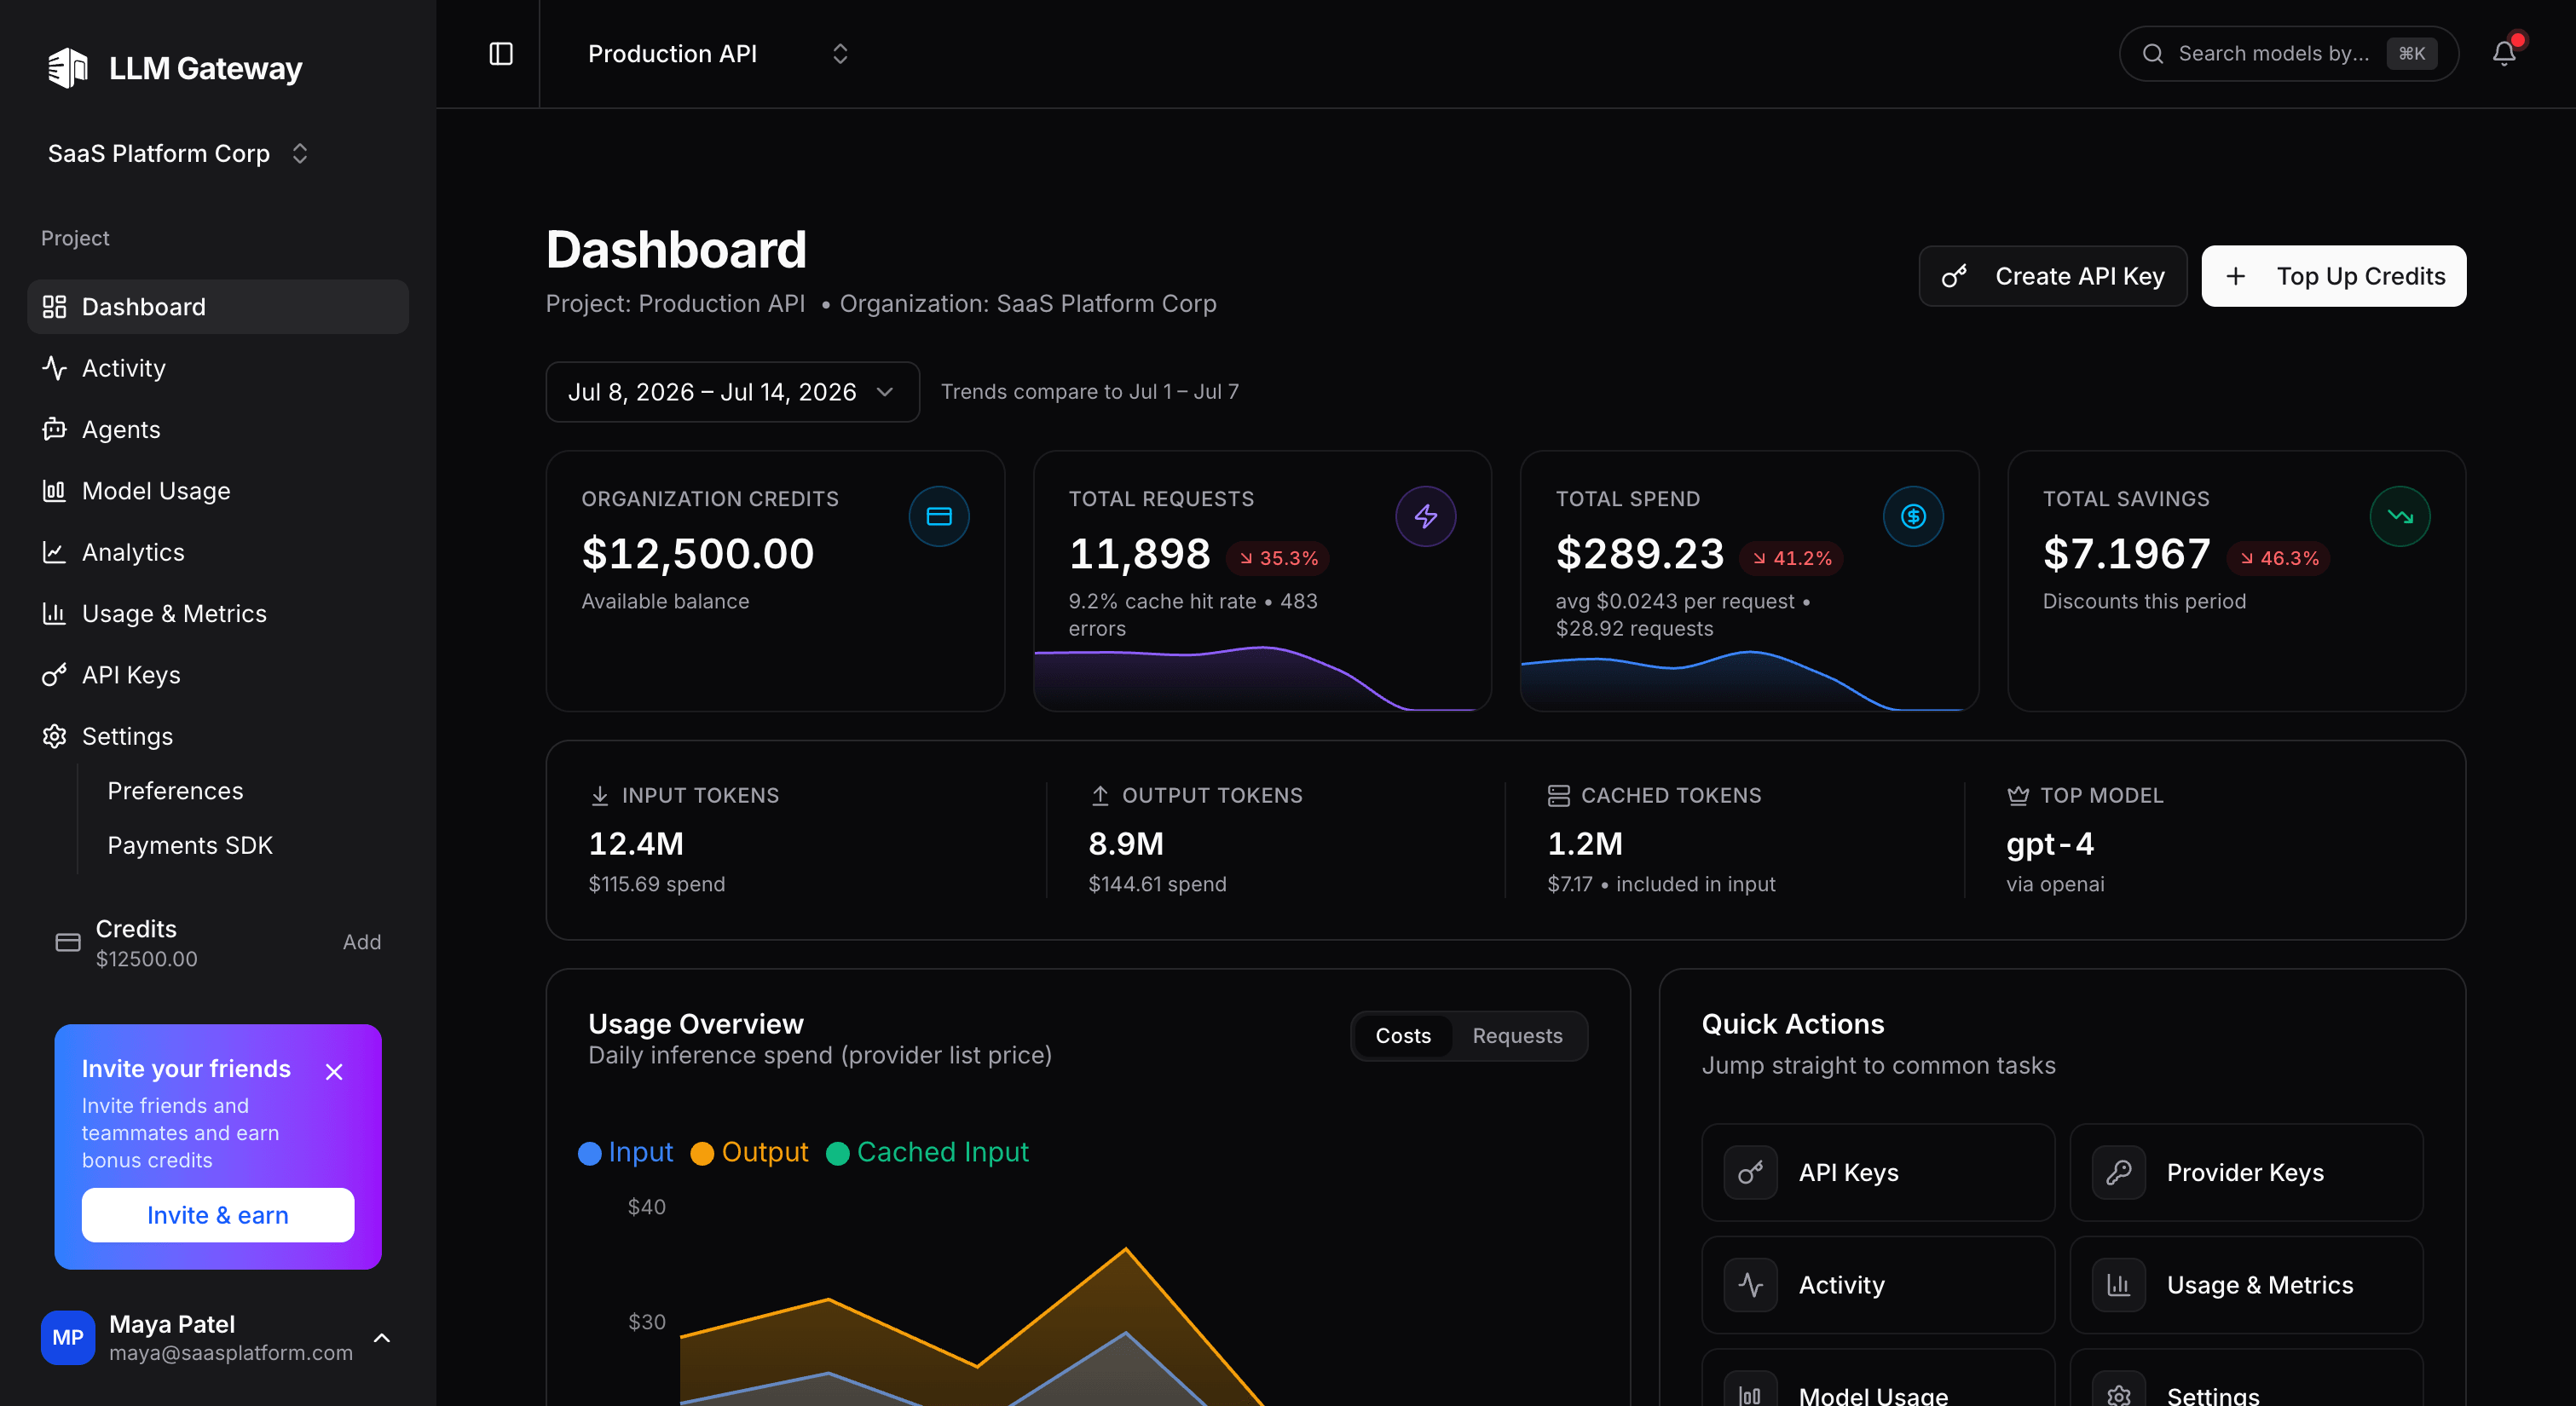The height and width of the screenshot is (1406, 2576).
Task: Click the gpt-4 top model value
Action: click(x=2050, y=844)
